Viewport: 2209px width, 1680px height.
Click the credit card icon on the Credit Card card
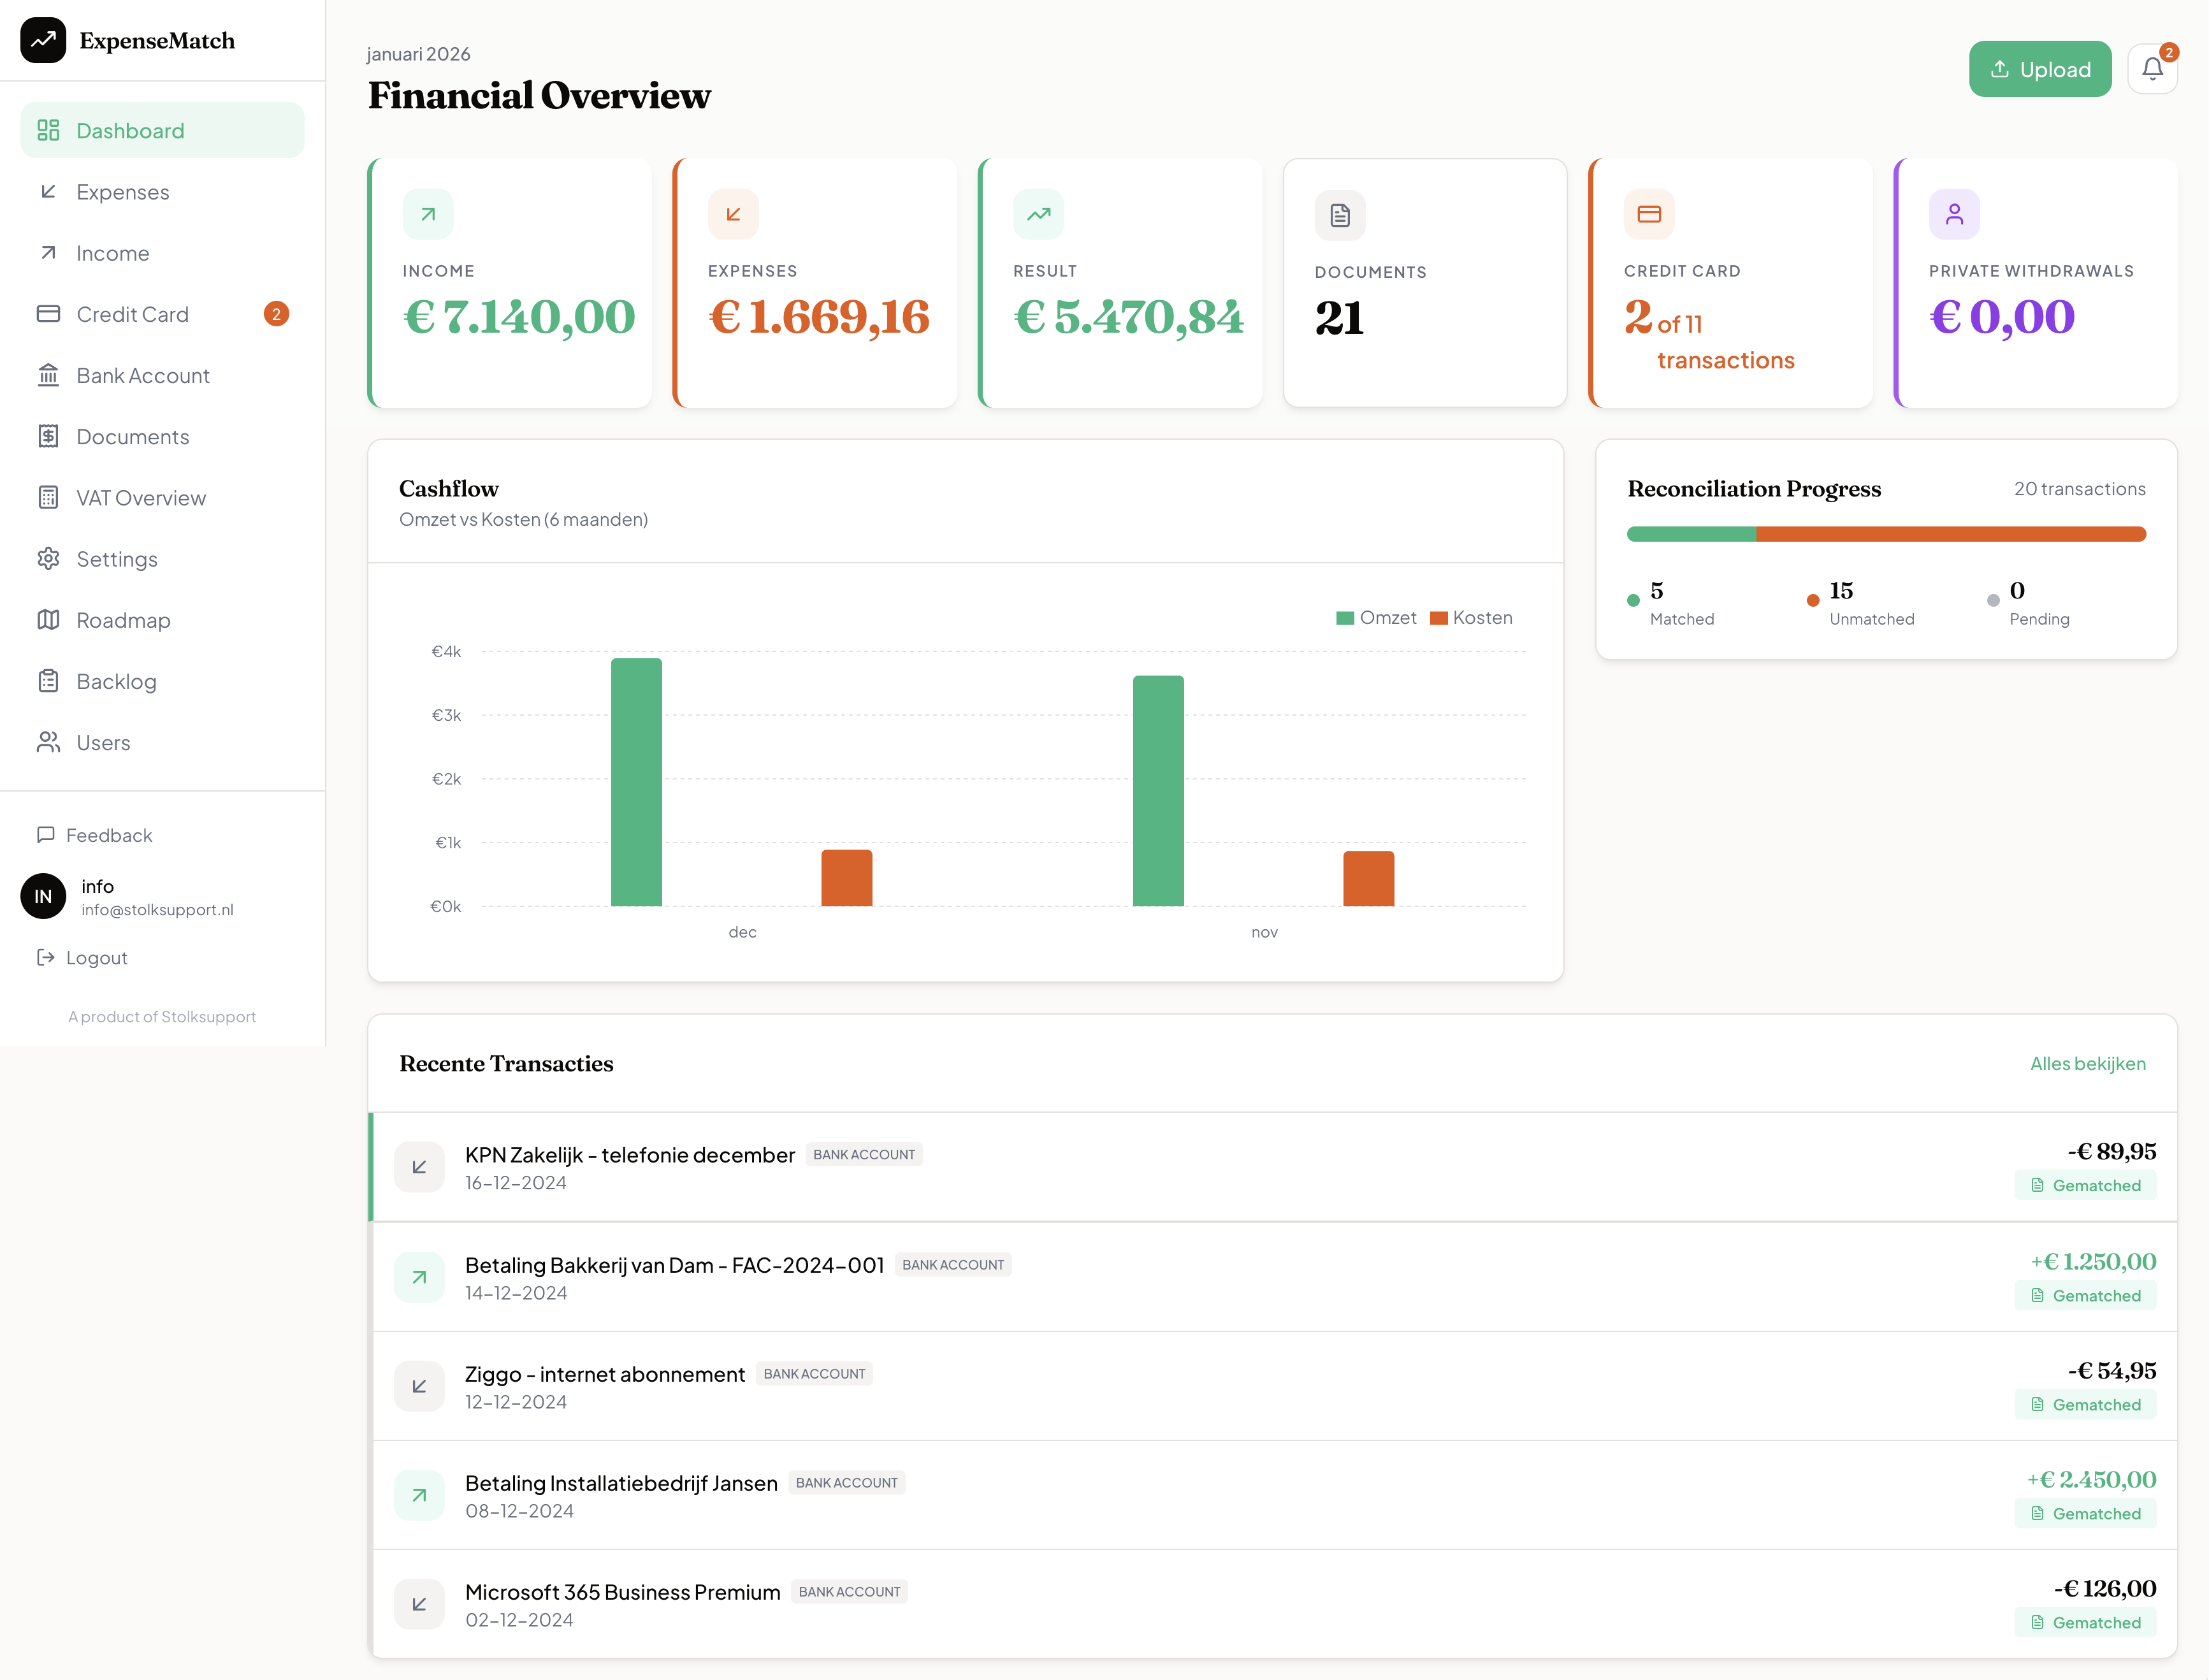pos(1649,213)
